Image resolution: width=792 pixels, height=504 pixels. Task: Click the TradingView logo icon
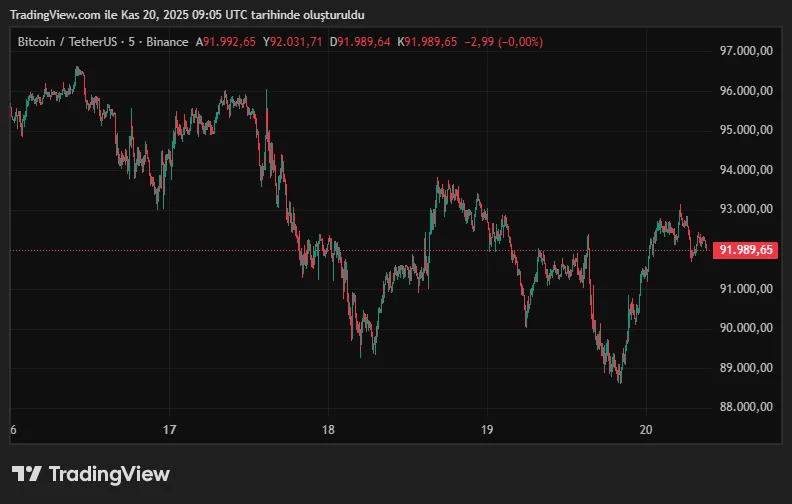coord(26,474)
